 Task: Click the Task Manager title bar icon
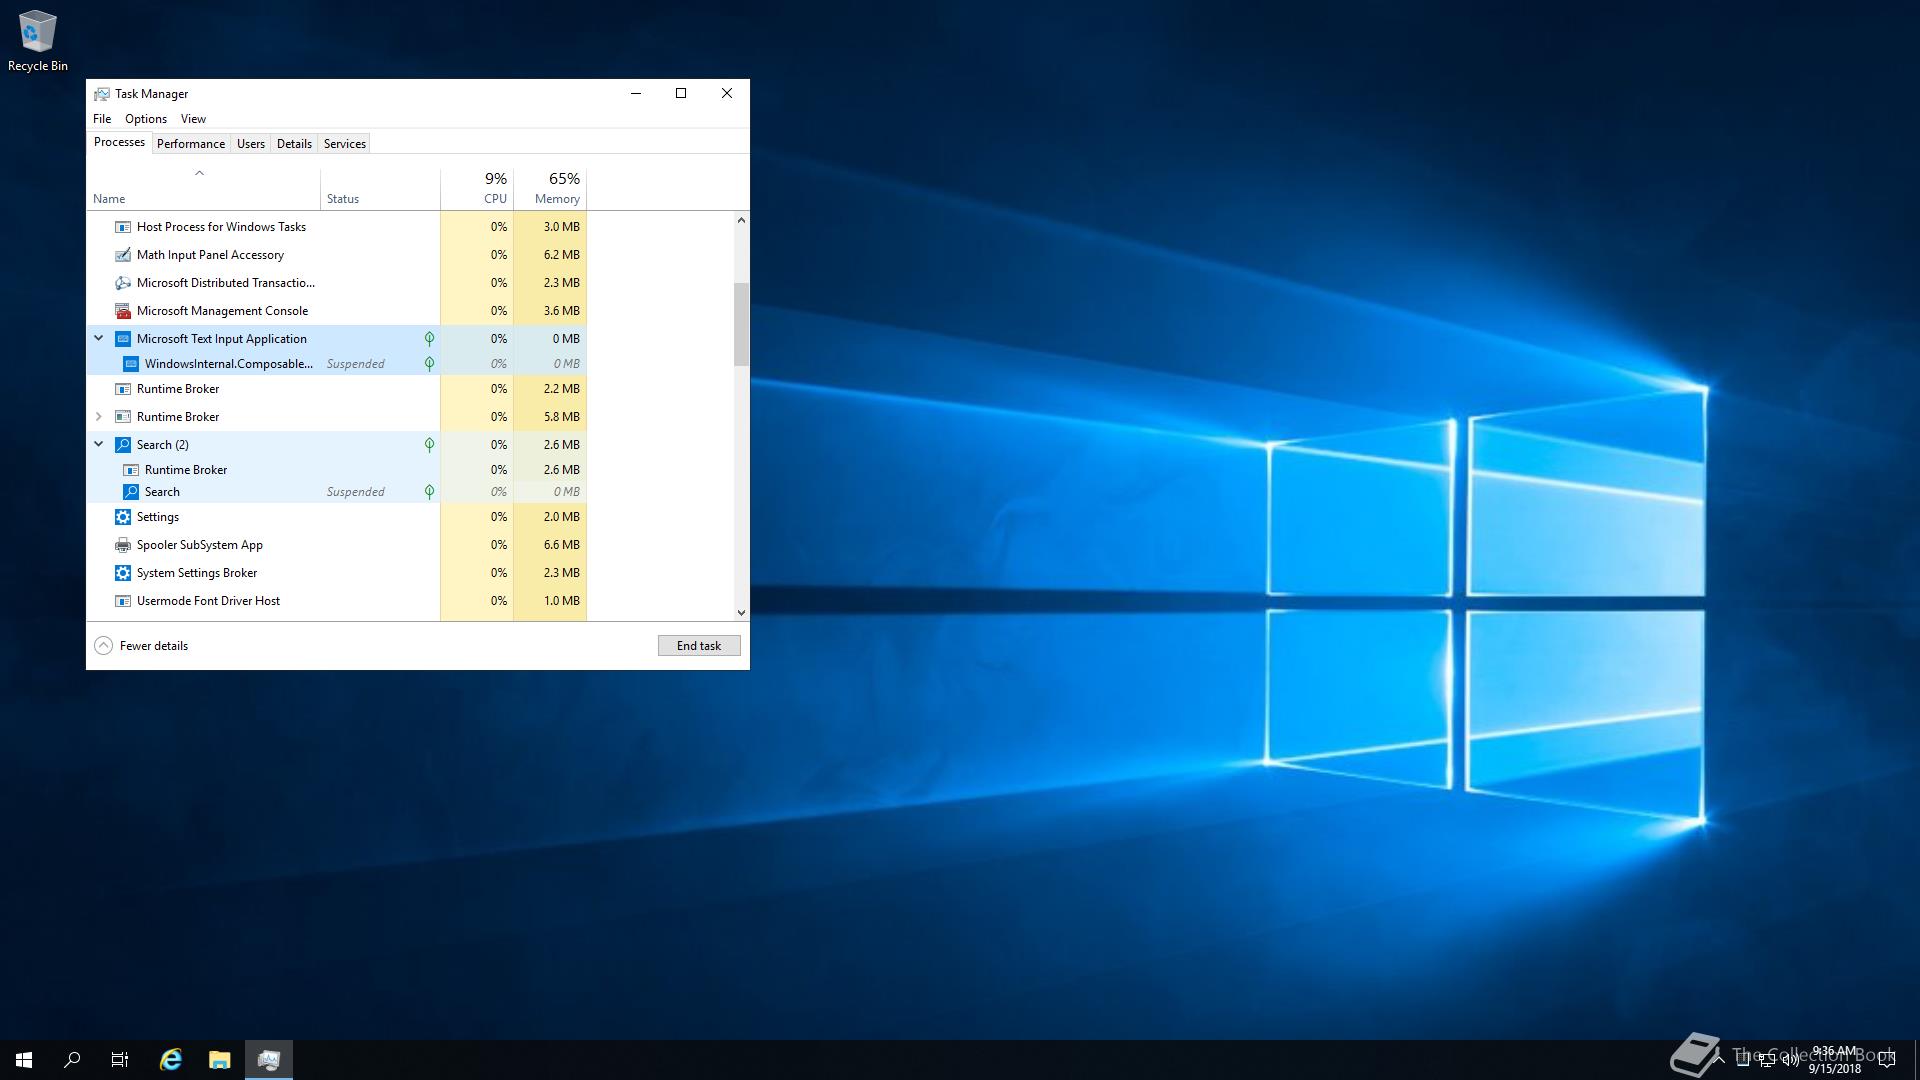102,94
